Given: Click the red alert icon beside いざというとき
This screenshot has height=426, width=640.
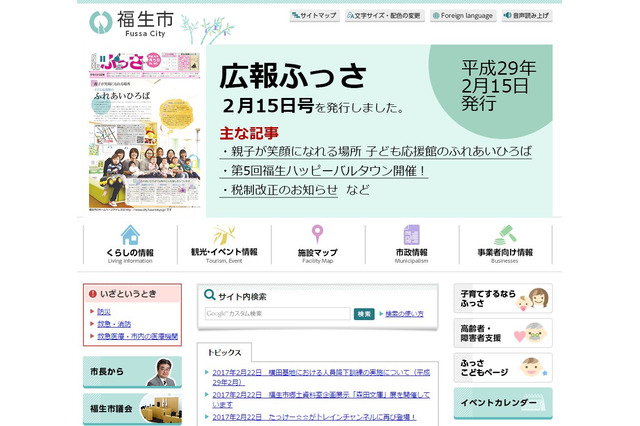Looking at the screenshot, I should (x=93, y=293).
